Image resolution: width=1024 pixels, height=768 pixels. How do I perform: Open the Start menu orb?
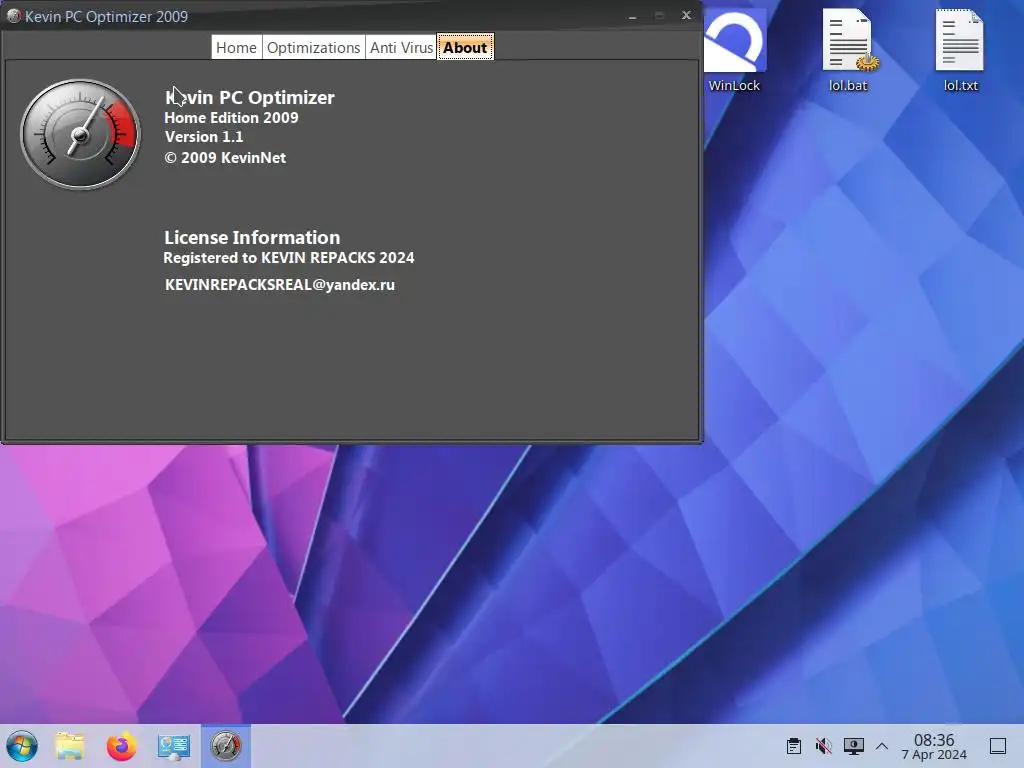click(22, 746)
